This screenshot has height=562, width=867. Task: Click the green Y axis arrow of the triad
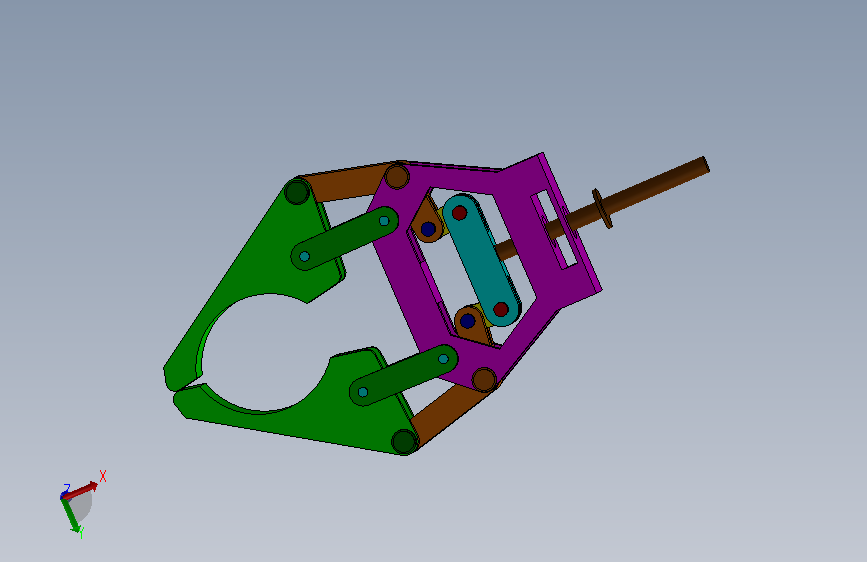coord(71,515)
